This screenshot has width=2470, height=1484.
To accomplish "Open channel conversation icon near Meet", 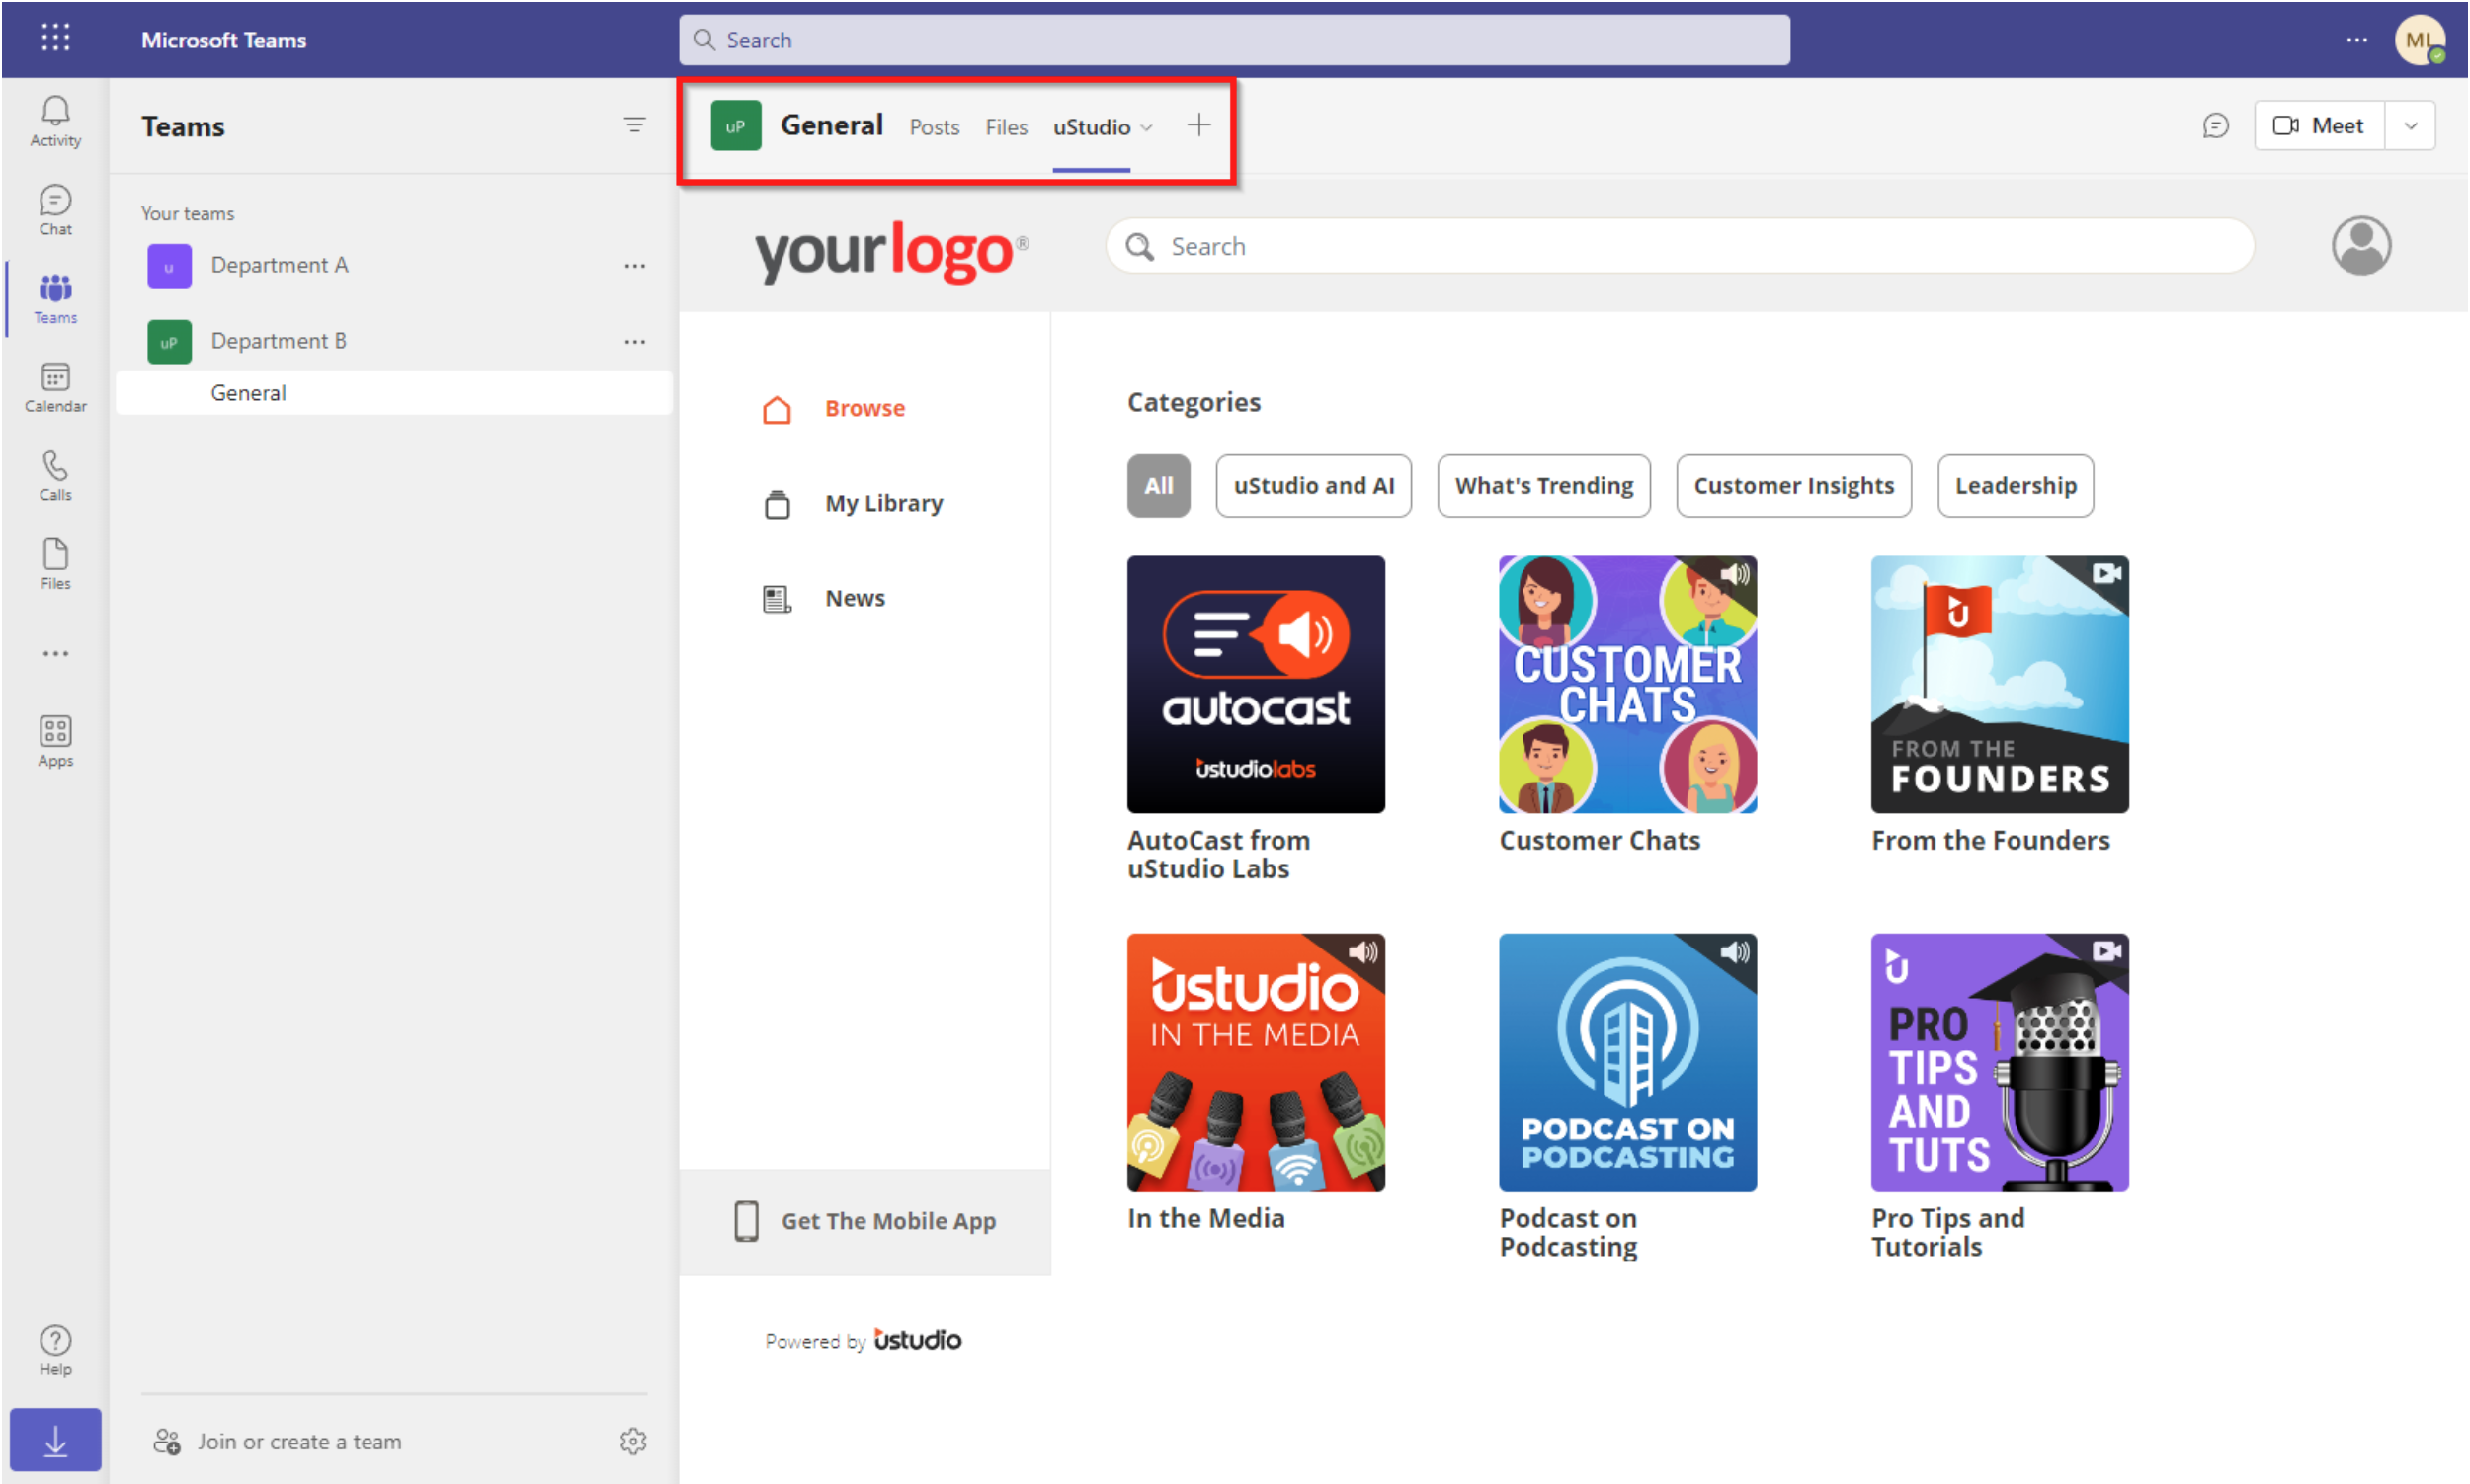I will [2215, 125].
